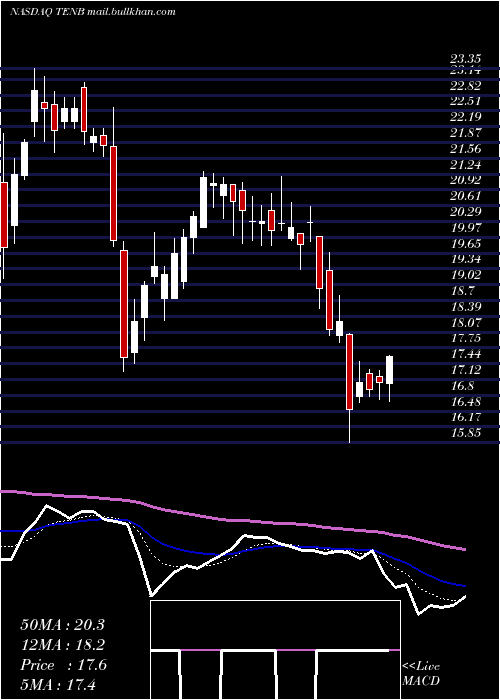The height and width of the screenshot is (700, 500).
Task: Click the 23.35 price axis label
Action: coord(465,59)
